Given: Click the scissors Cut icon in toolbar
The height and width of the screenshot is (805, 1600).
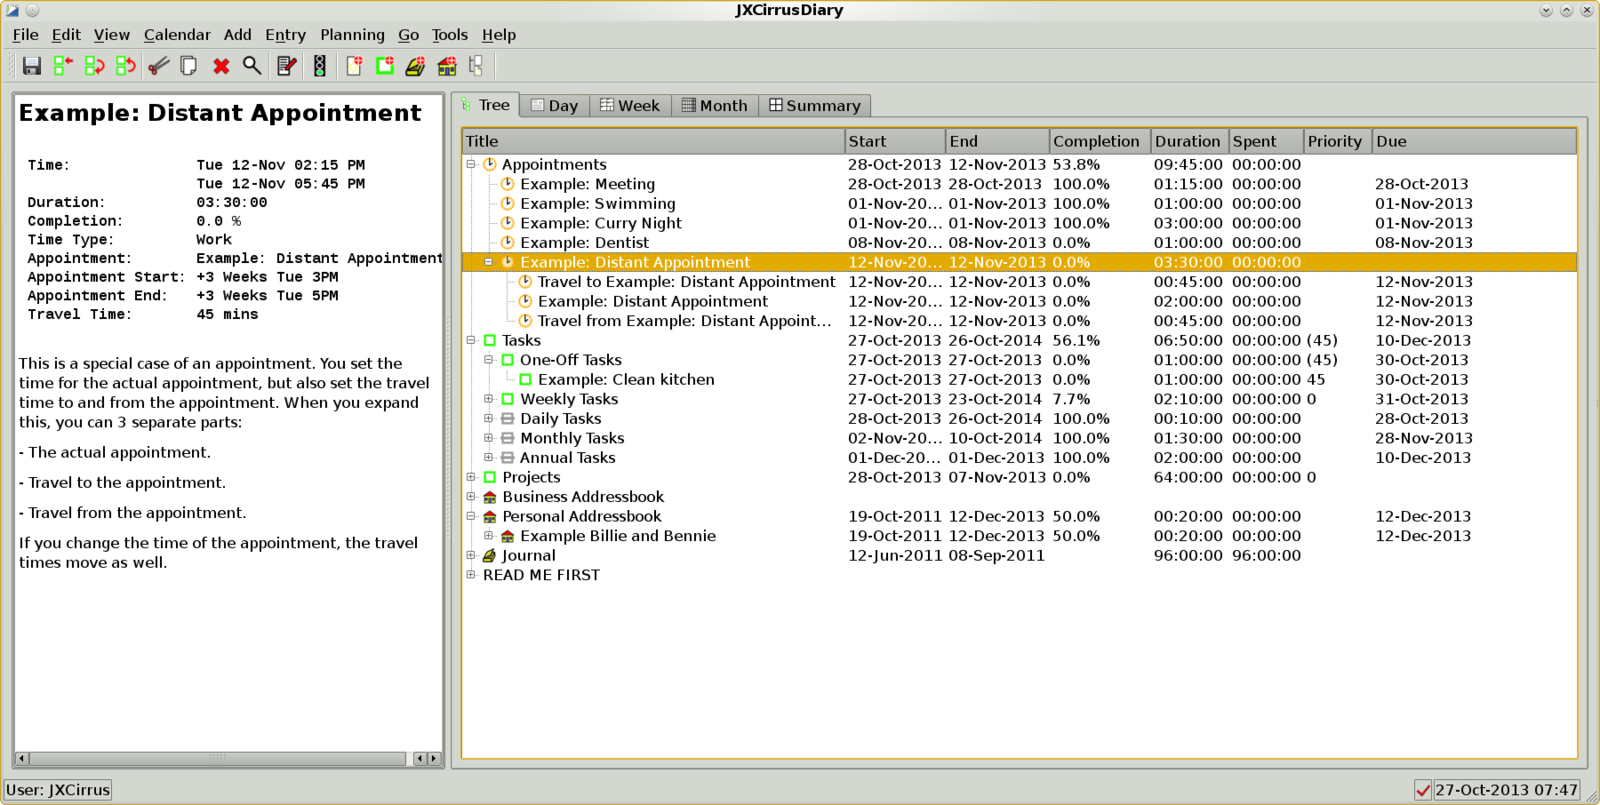Looking at the screenshot, I should pos(157,66).
